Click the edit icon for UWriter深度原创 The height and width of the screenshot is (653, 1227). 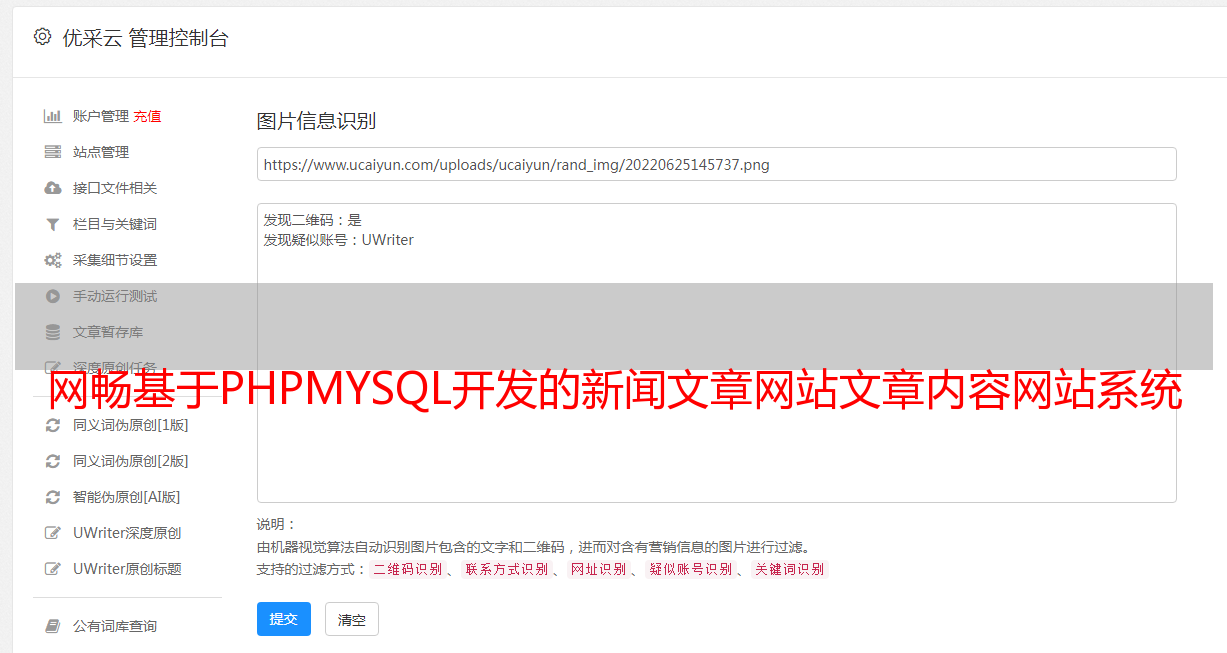52,533
